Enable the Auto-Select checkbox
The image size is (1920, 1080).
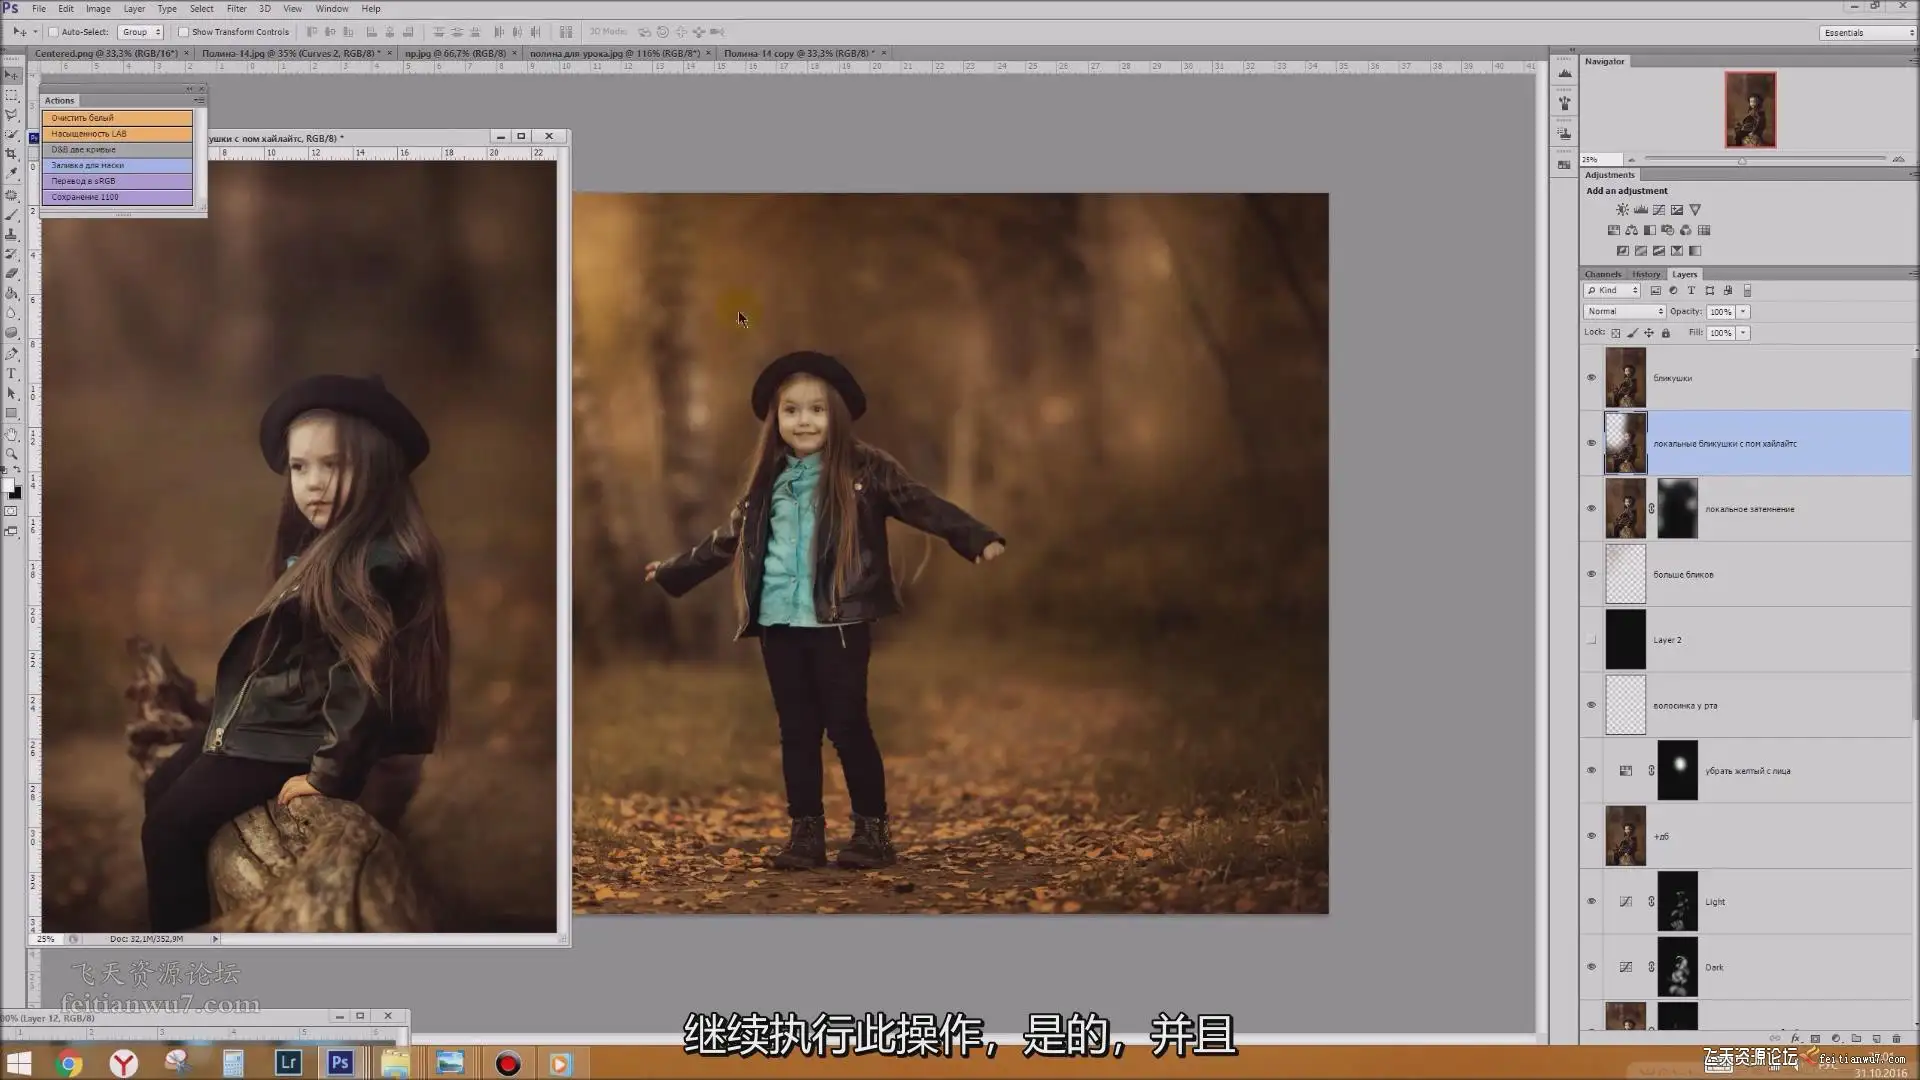tap(54, 32)
